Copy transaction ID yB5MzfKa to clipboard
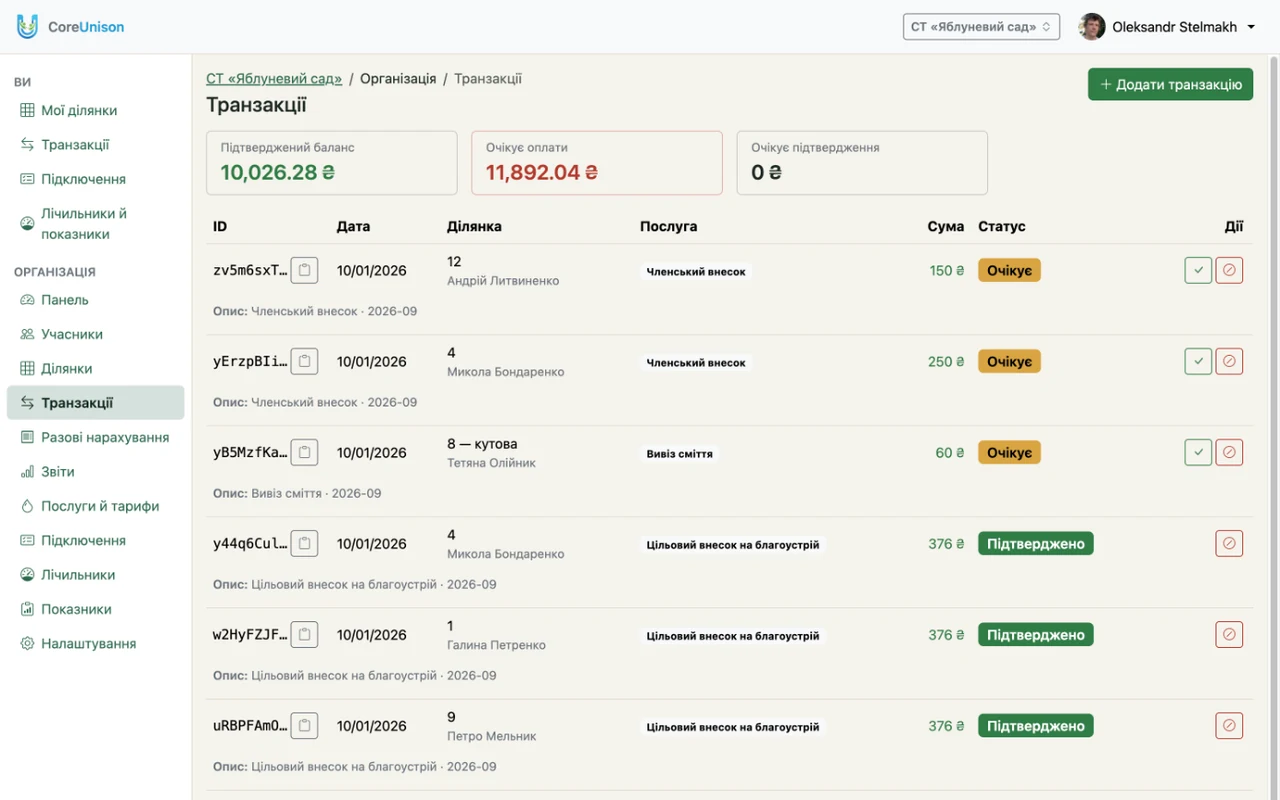Image resolution: width=1280 pixels, height=800 pixels. pyautogui.click(x=304, y=452)
